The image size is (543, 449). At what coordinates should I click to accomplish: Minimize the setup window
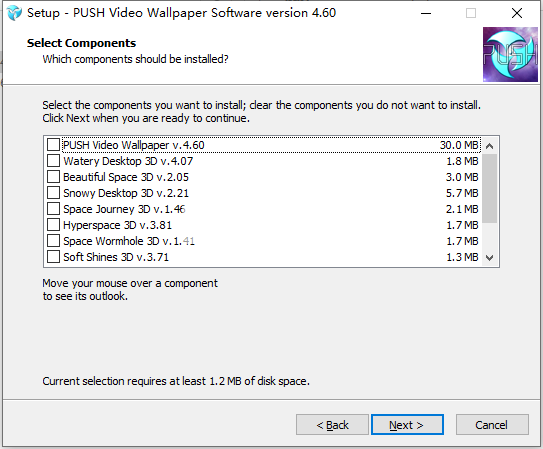click(x=426, y=13)
